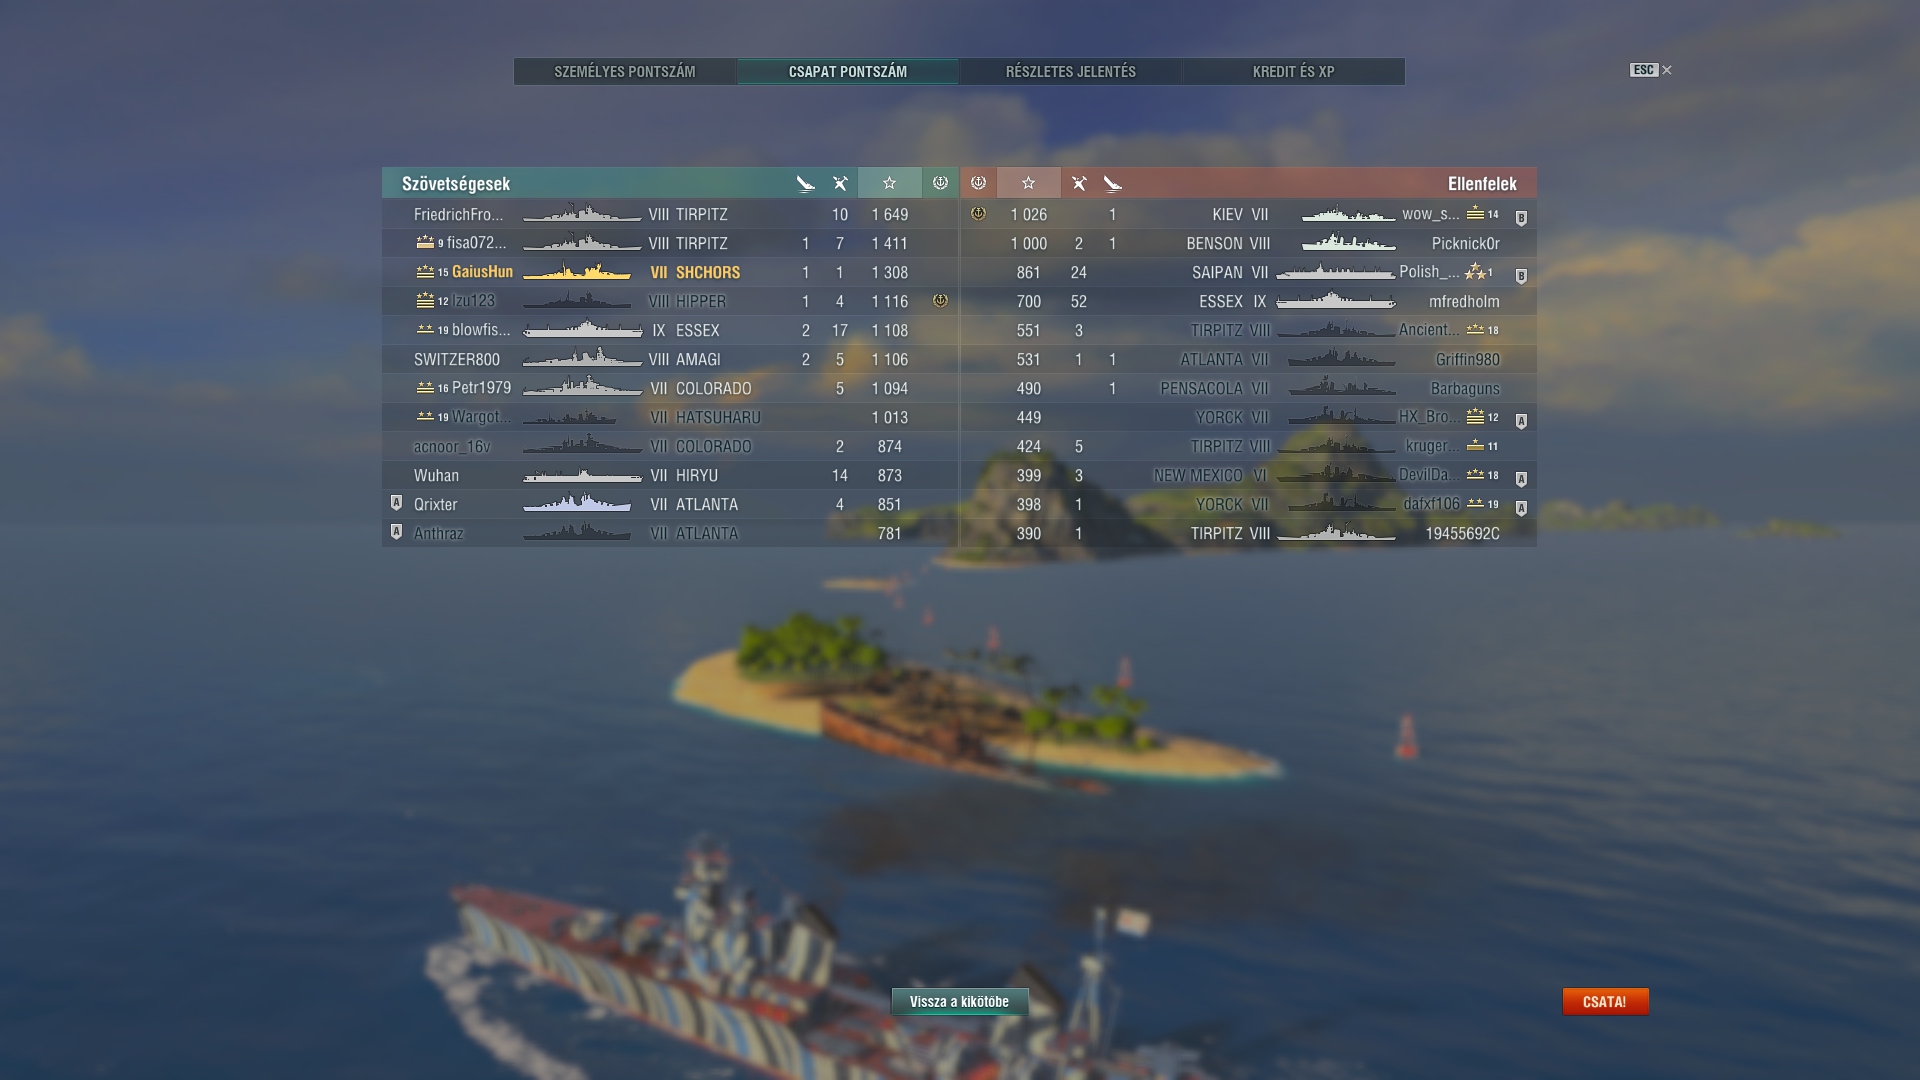Sort enemies by star XP column
Screen dimensions: 1920x1080
[x=1028, y=183]
